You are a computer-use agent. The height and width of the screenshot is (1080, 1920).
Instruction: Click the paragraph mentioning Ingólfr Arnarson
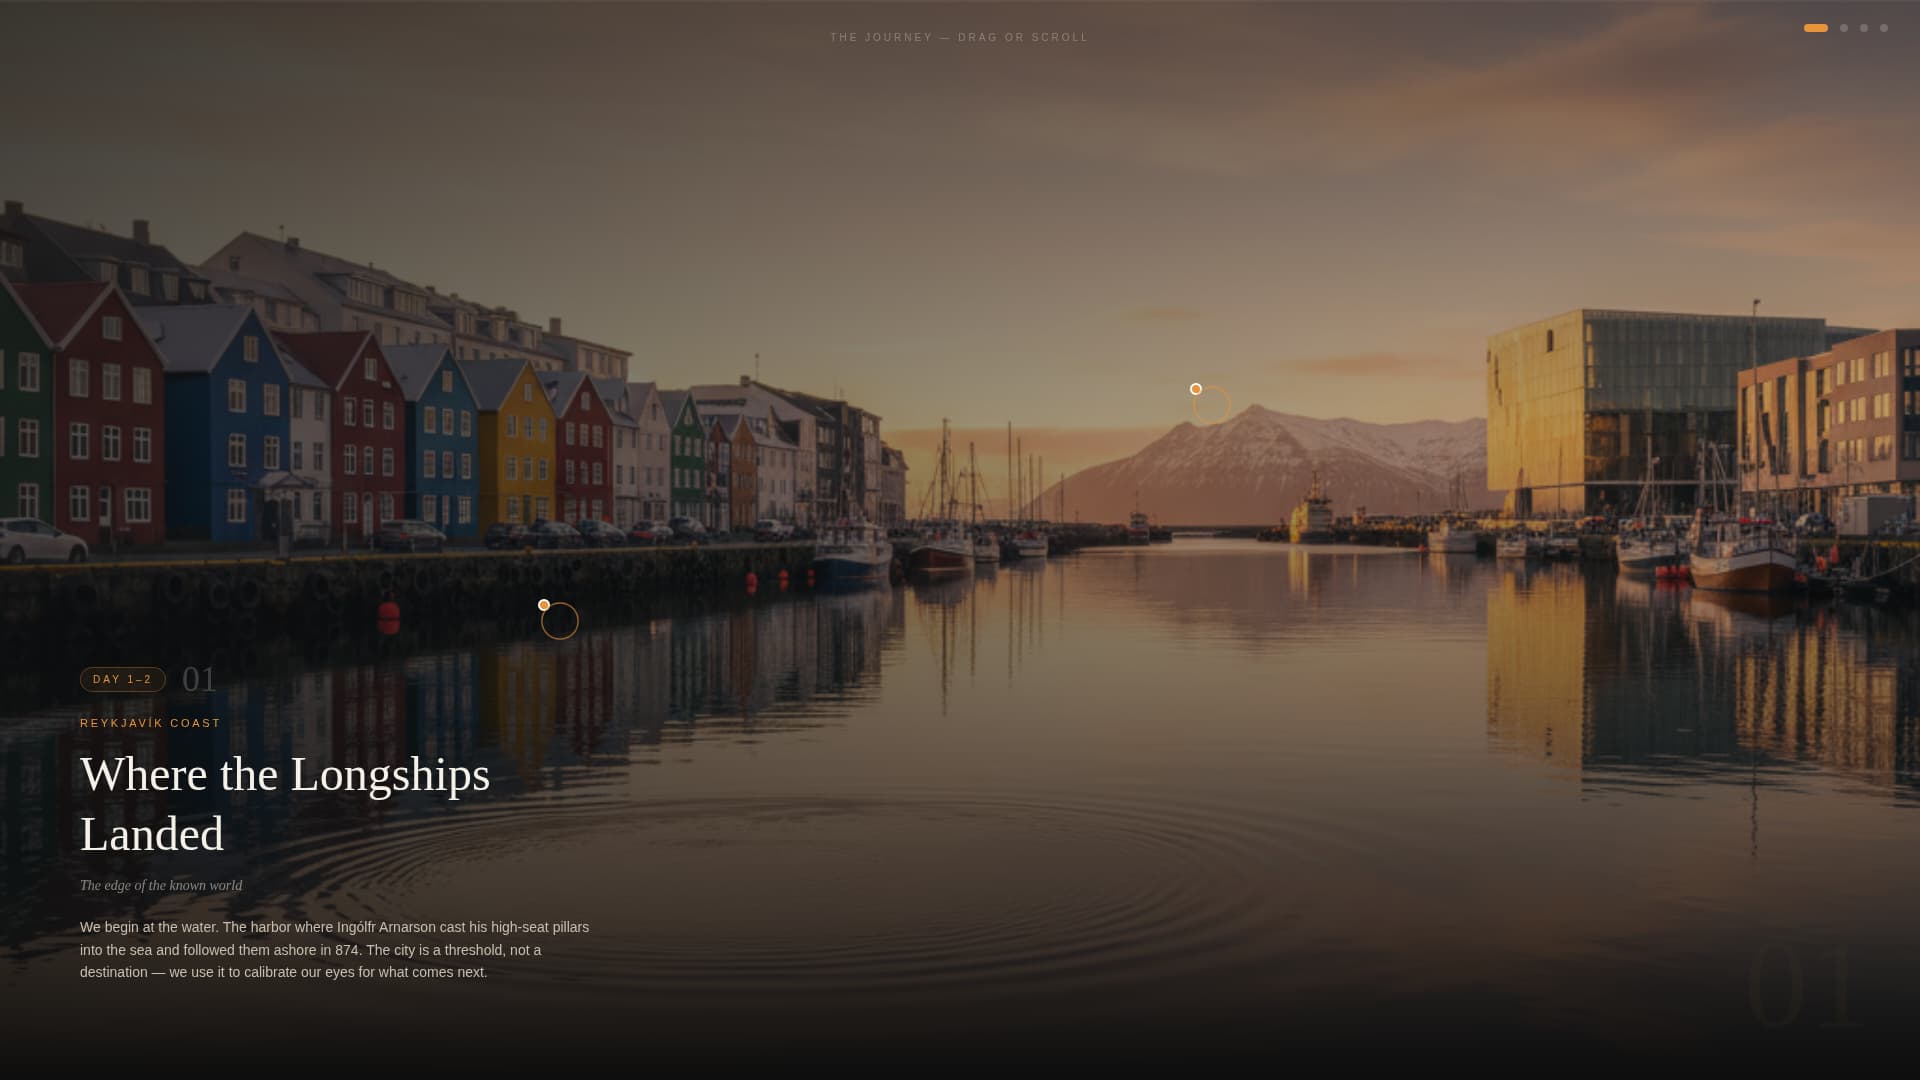[x=335, y=949]
